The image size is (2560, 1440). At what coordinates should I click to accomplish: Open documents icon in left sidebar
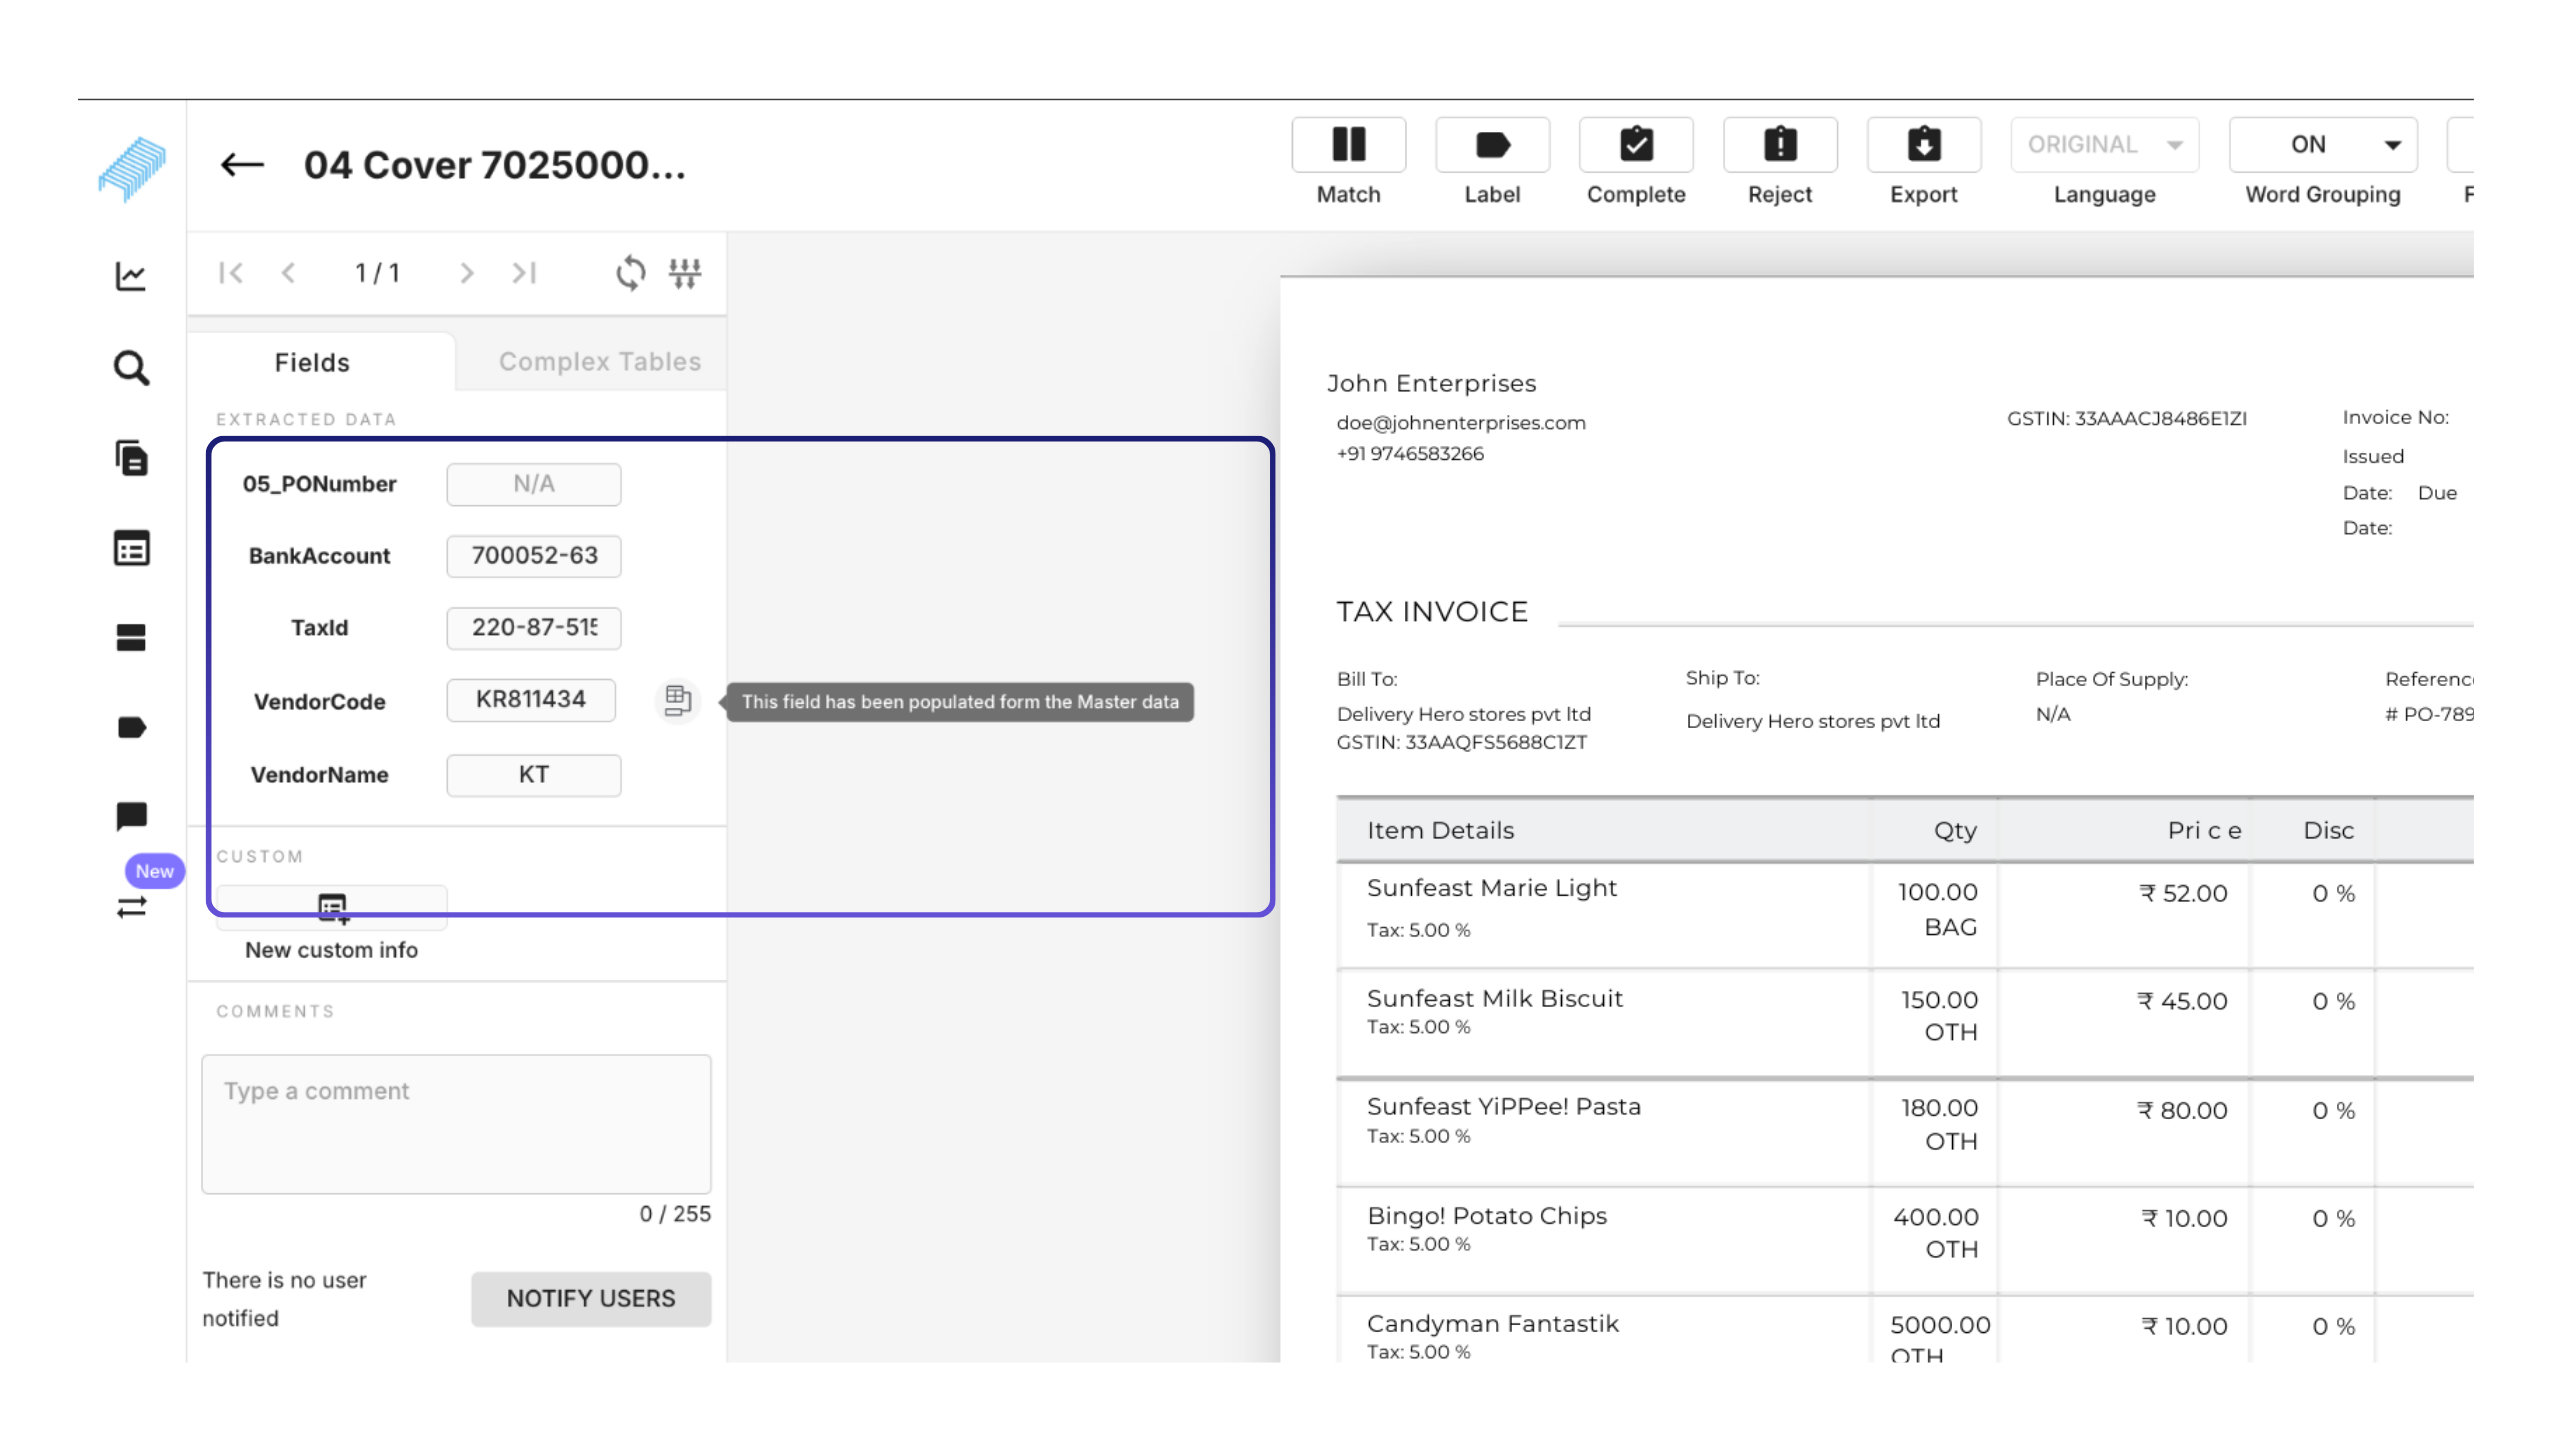pyautogui.click(x=131, y=459)
